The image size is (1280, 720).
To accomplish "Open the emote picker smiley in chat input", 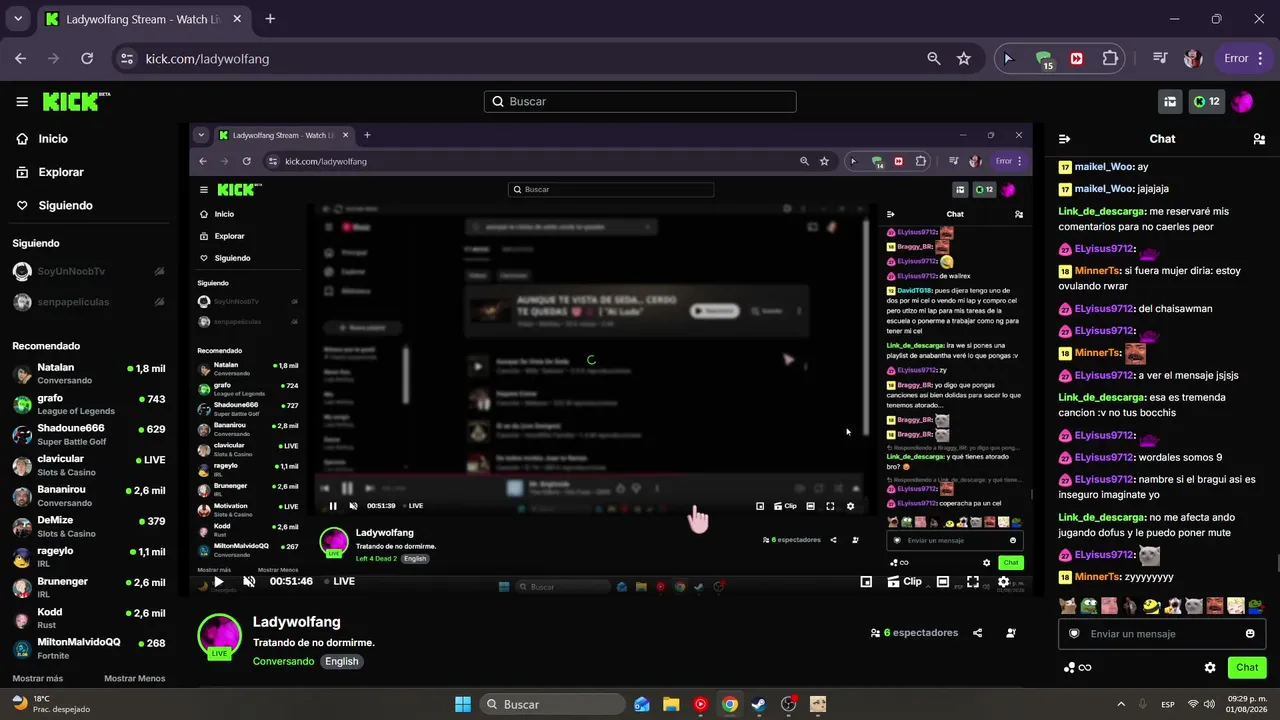I will tap(1250, 633).
